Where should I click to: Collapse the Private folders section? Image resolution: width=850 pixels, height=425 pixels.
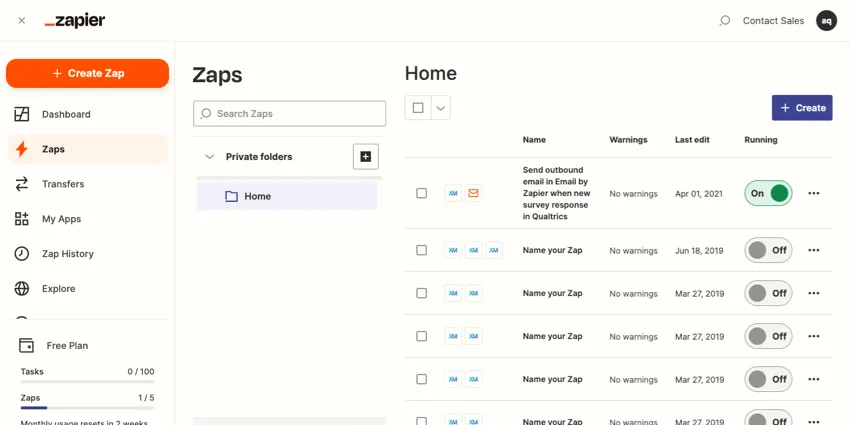(x=209, y=157)
